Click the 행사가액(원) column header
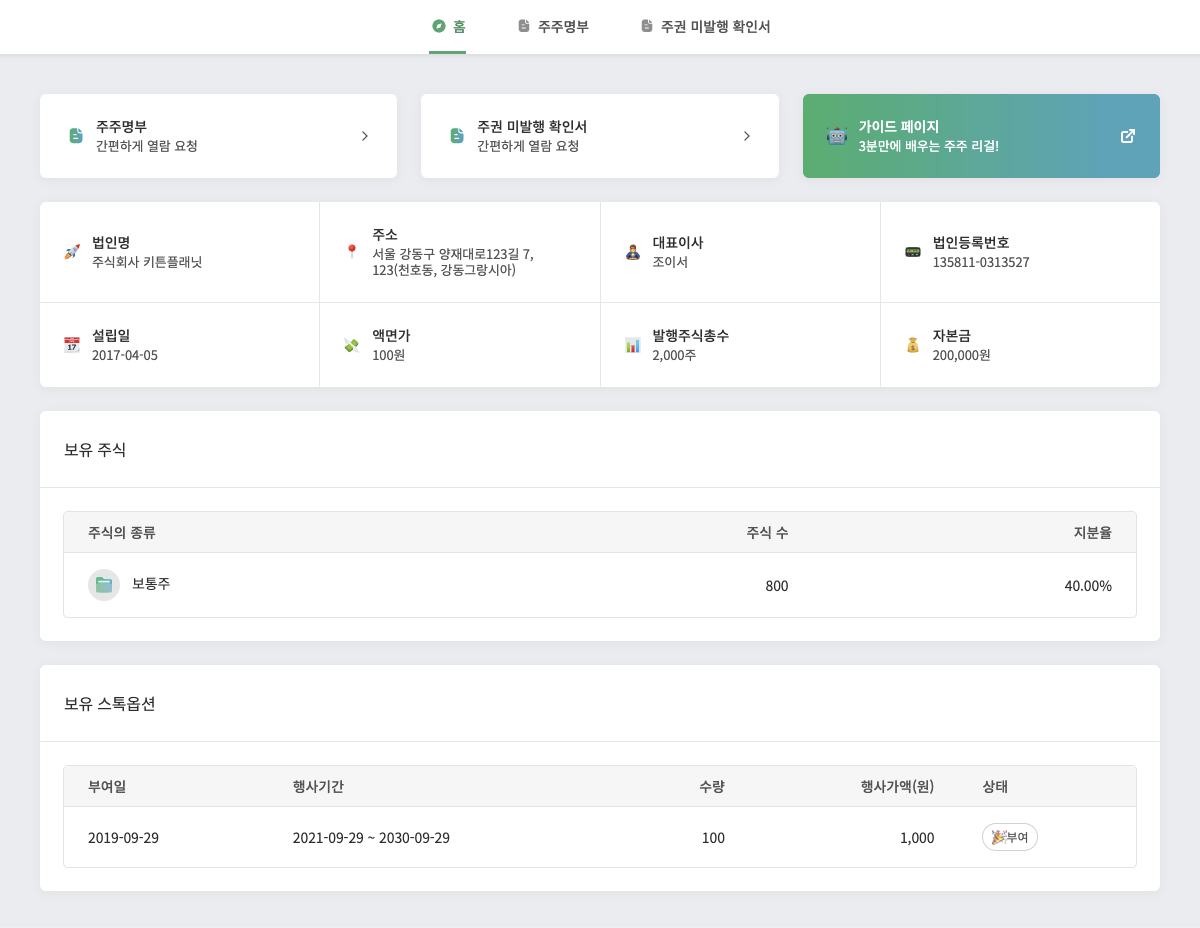Screen dimensions: 1200x928 (x=898, y=786)
